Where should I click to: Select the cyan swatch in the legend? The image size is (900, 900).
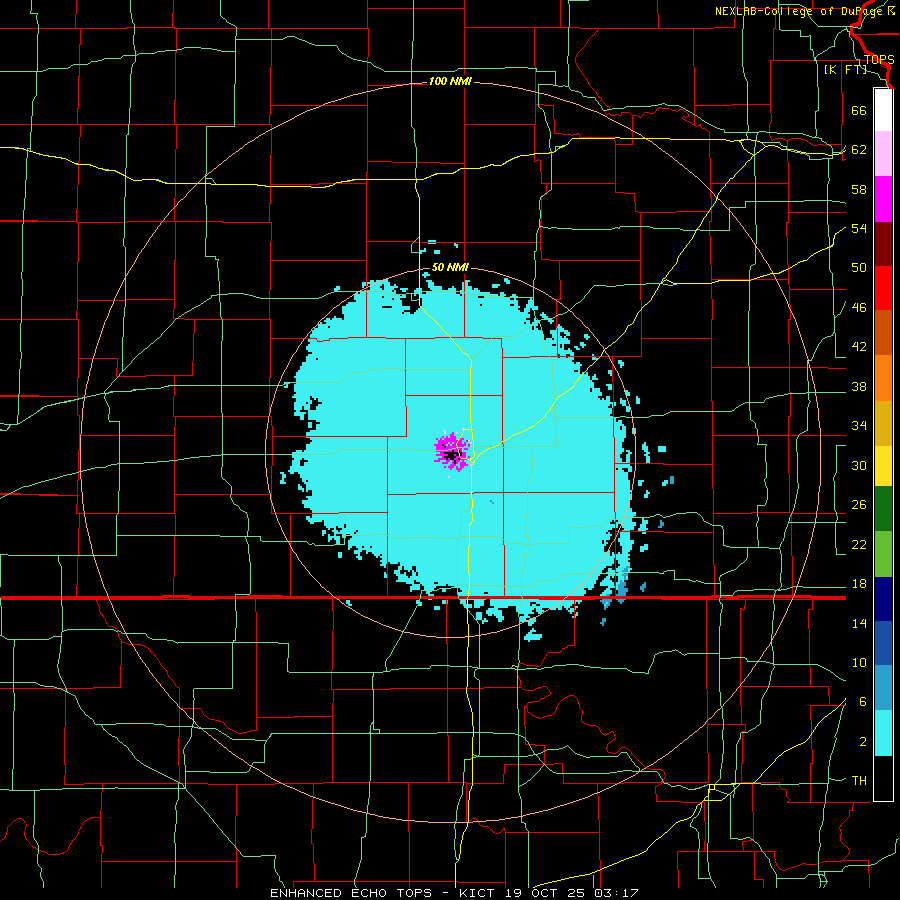pos(883,733)
